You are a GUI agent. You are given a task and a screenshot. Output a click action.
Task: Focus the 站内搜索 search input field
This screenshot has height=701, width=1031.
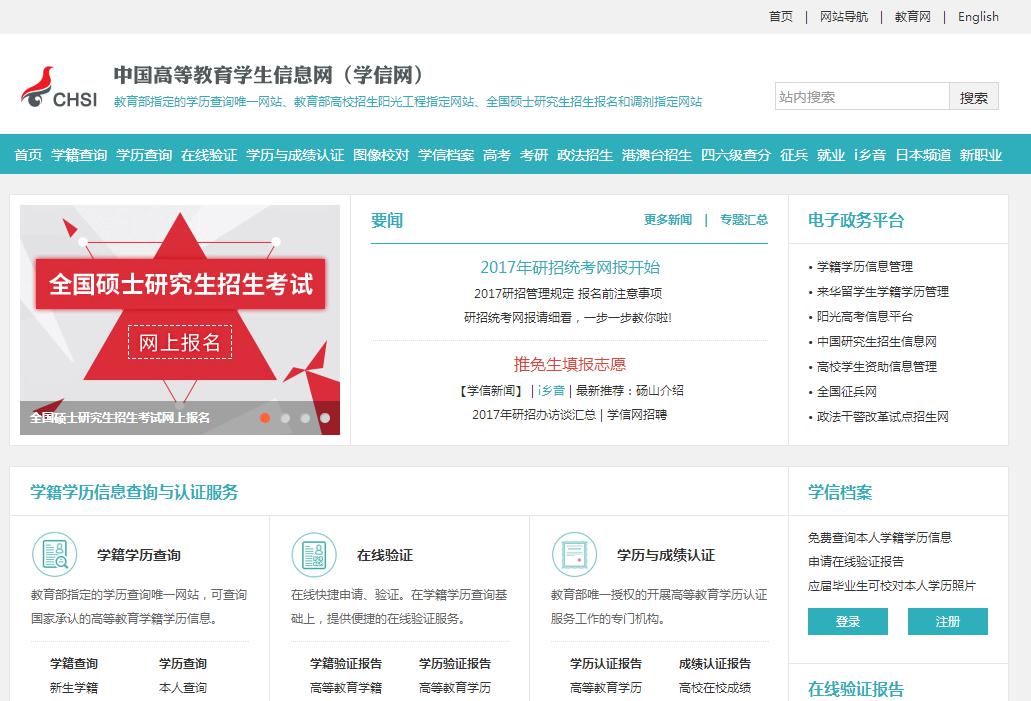(861, 97)
